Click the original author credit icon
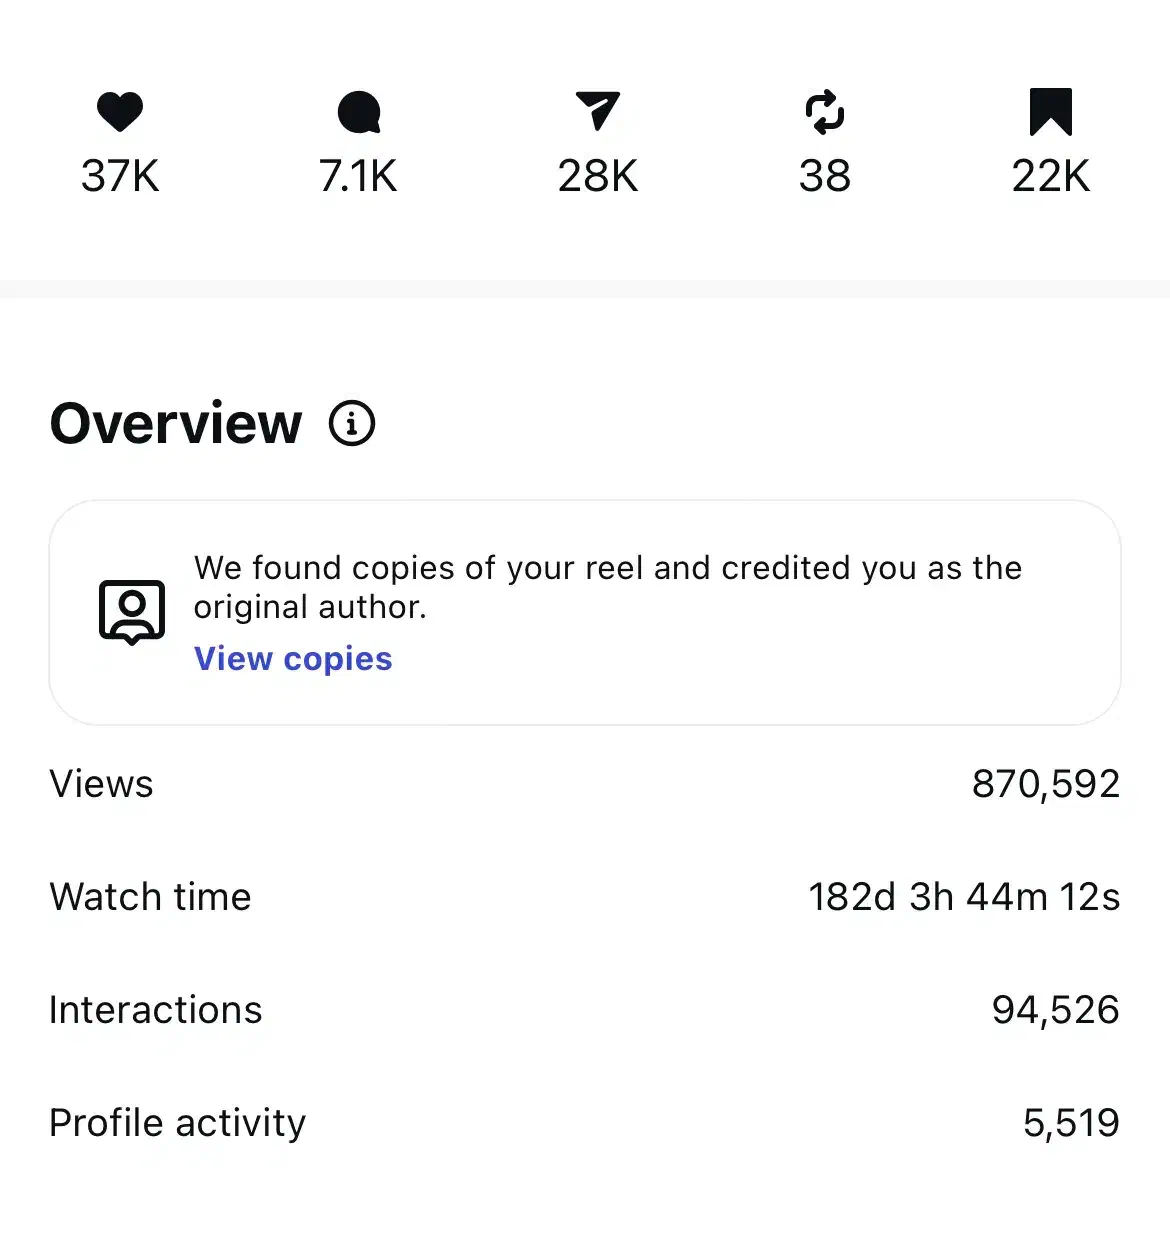This screenshot has width=1170, height=1234. coord(132,611)
